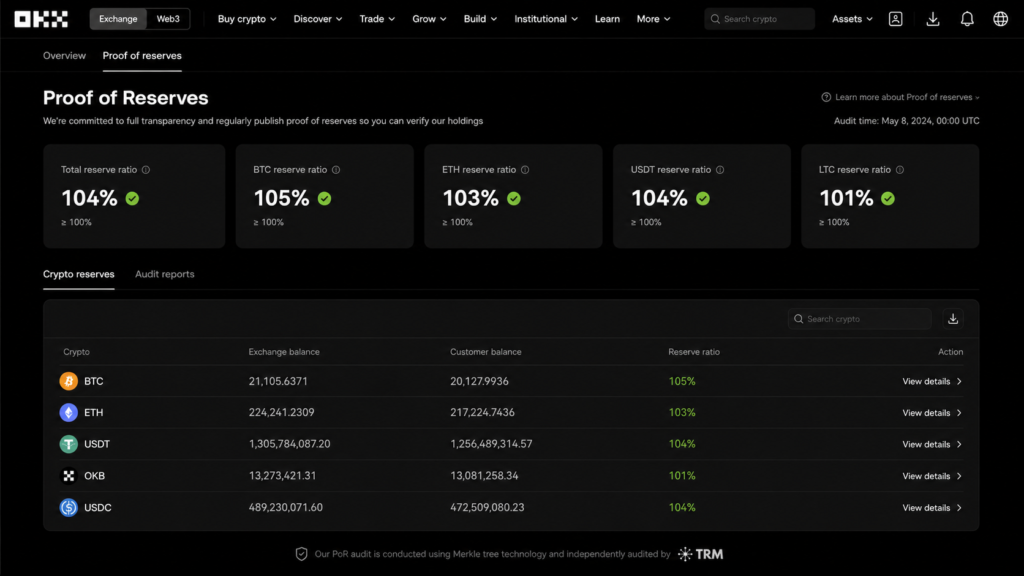Expand the Institutional menu
This screenshot has width=1024, height=576.
(x=545, y=19)
